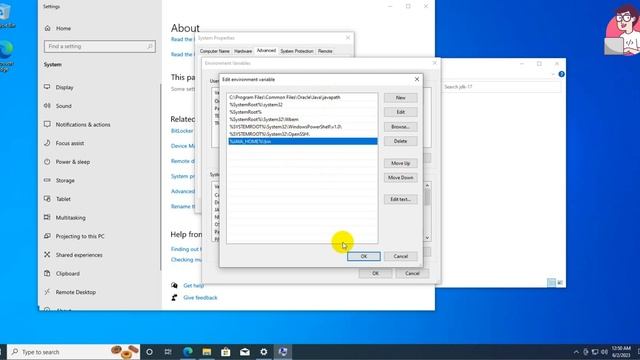Show hidden tray icons chevron
Image resolution: width=640 pixels, height=360 pixels.
[576, 352]
